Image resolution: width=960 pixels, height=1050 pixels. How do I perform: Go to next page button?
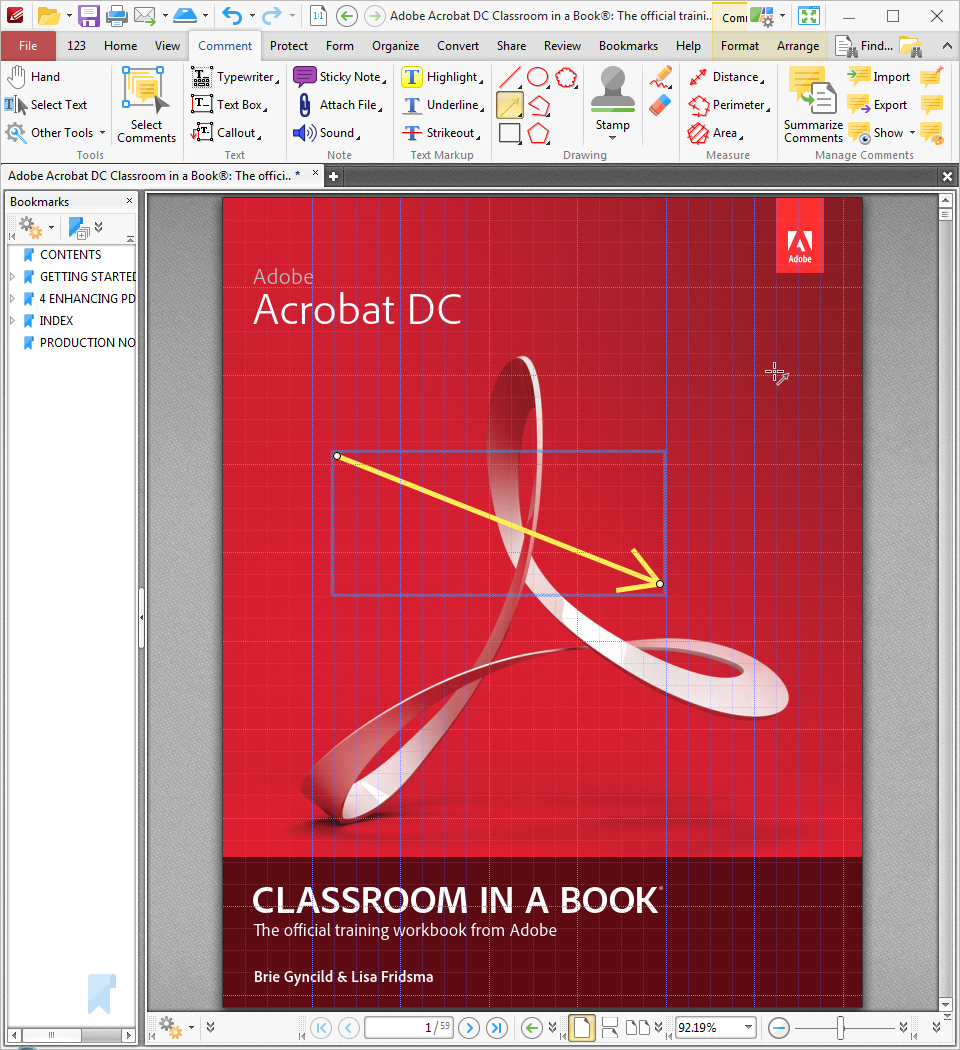(x=469, y=1027)
